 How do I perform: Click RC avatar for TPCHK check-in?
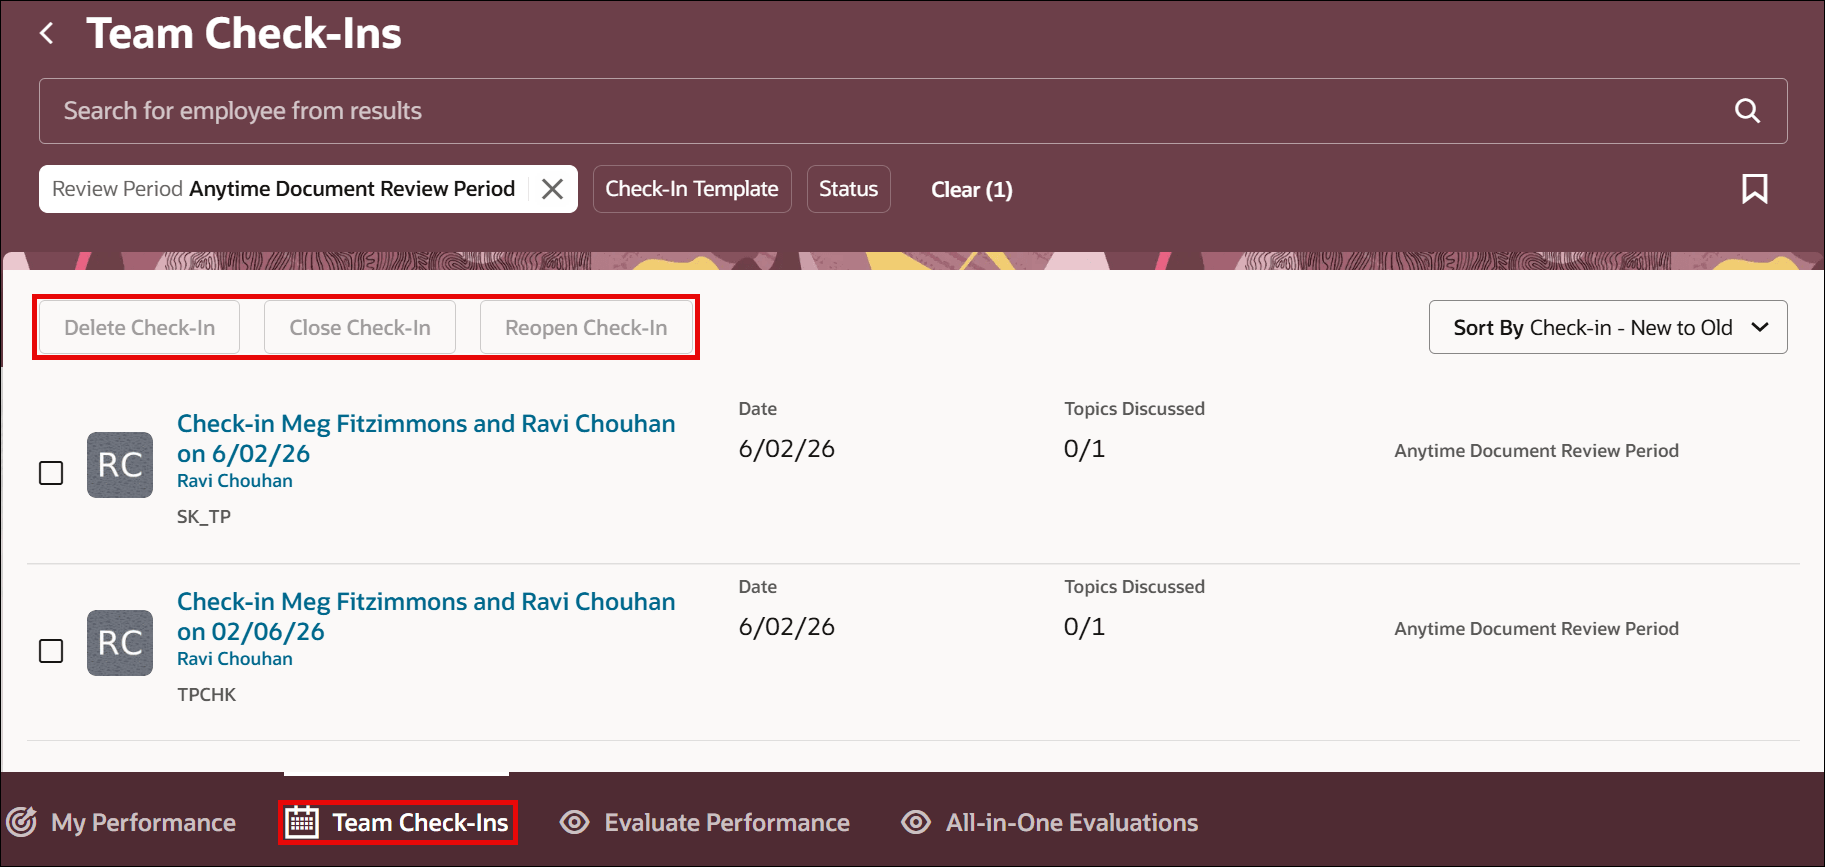pyautogui.click(x=120, y=643)
